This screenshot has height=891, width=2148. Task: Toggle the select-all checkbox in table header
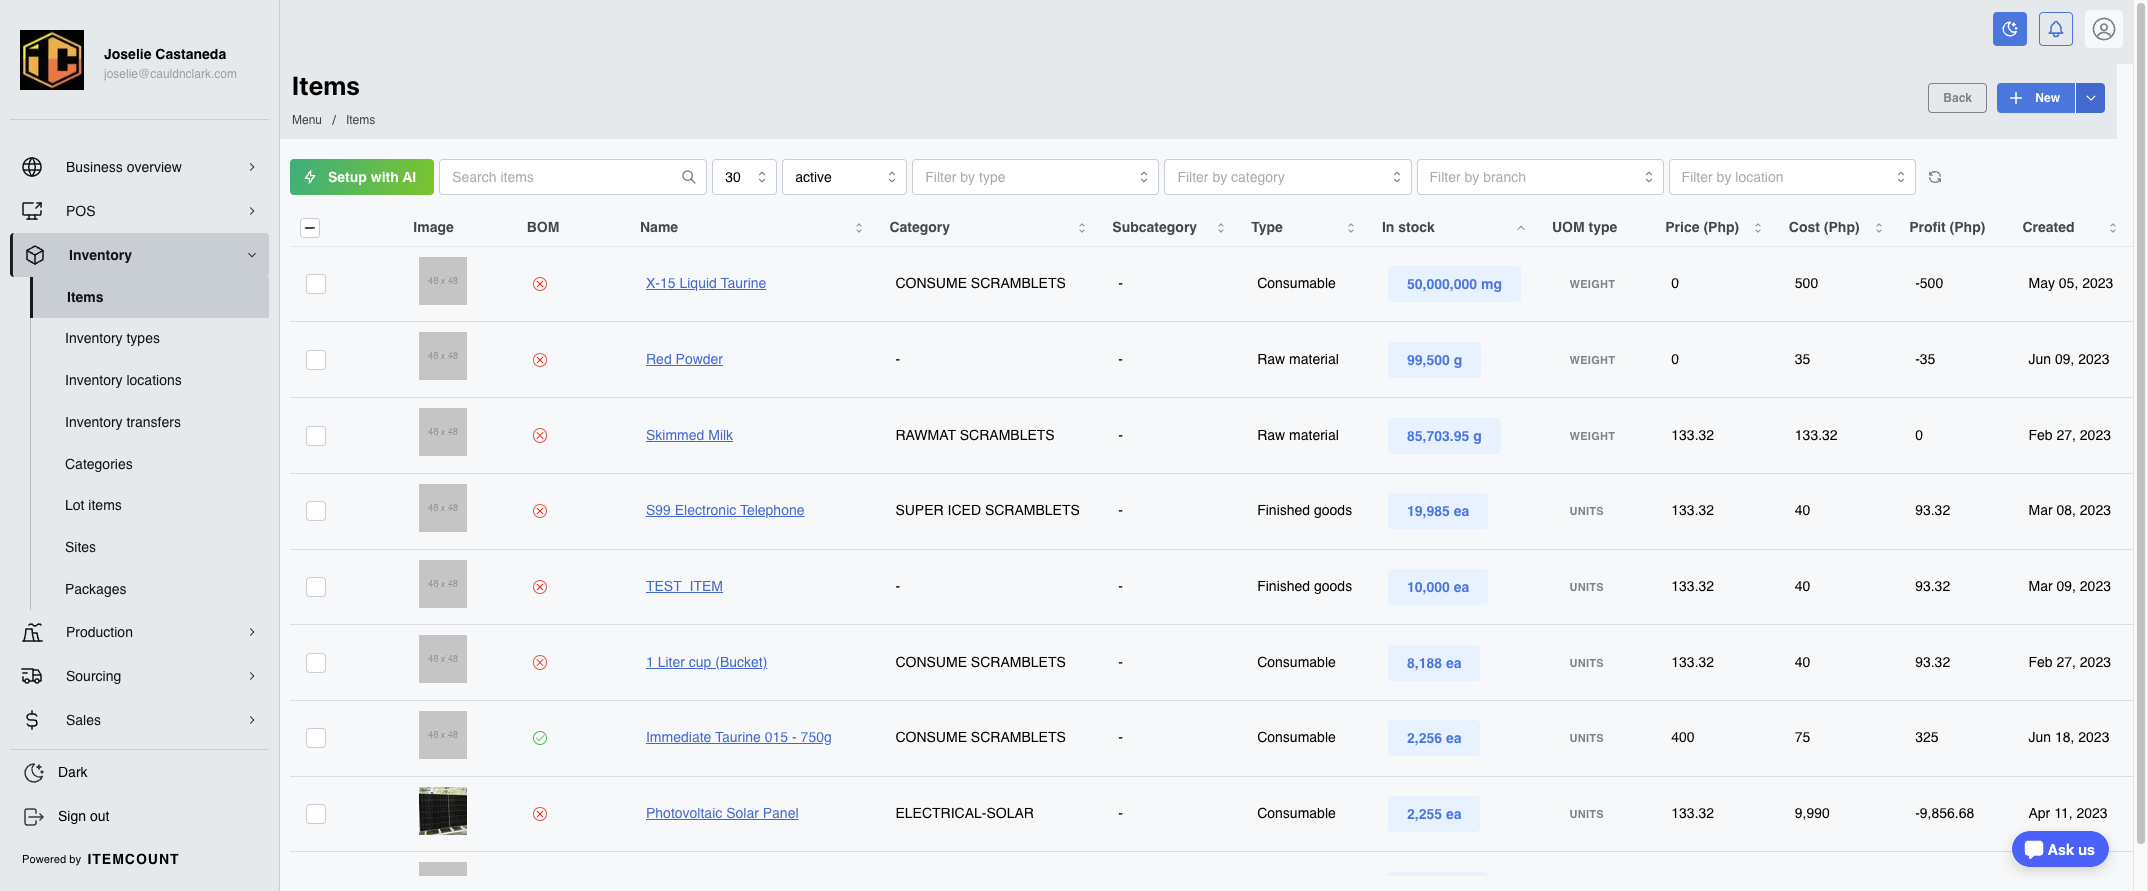coord(310,228)
